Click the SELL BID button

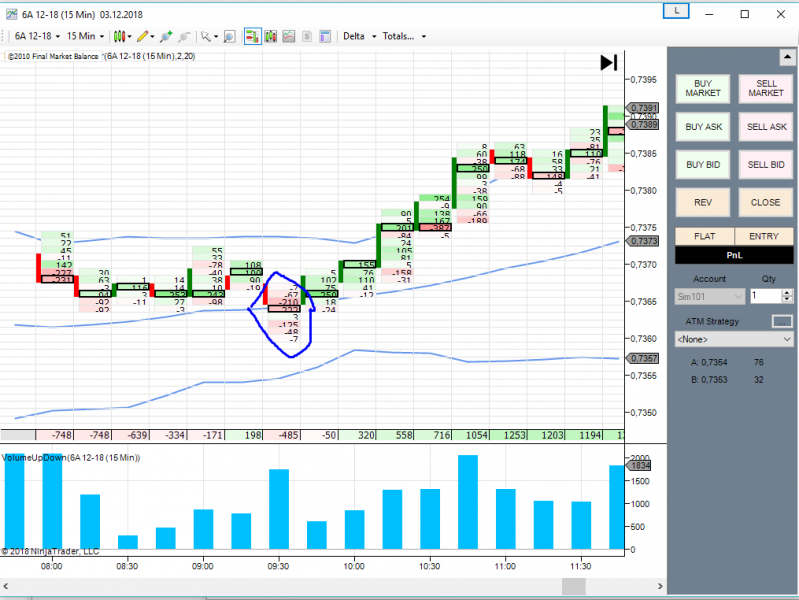pos(766,165)
